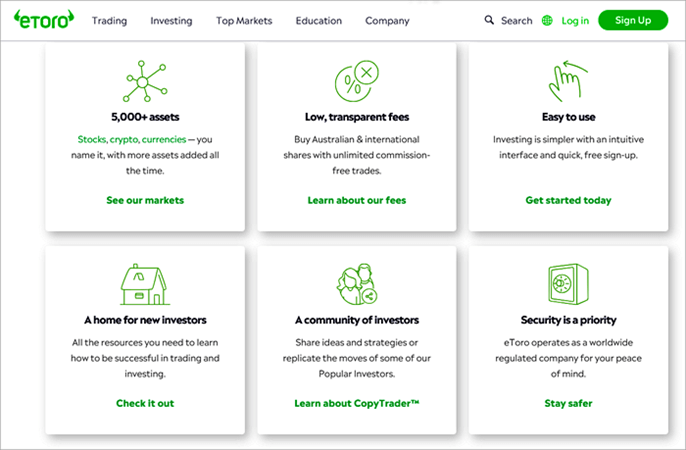Open the Investing menu
This screenshot has height=450, width=686.
point(171,20)
